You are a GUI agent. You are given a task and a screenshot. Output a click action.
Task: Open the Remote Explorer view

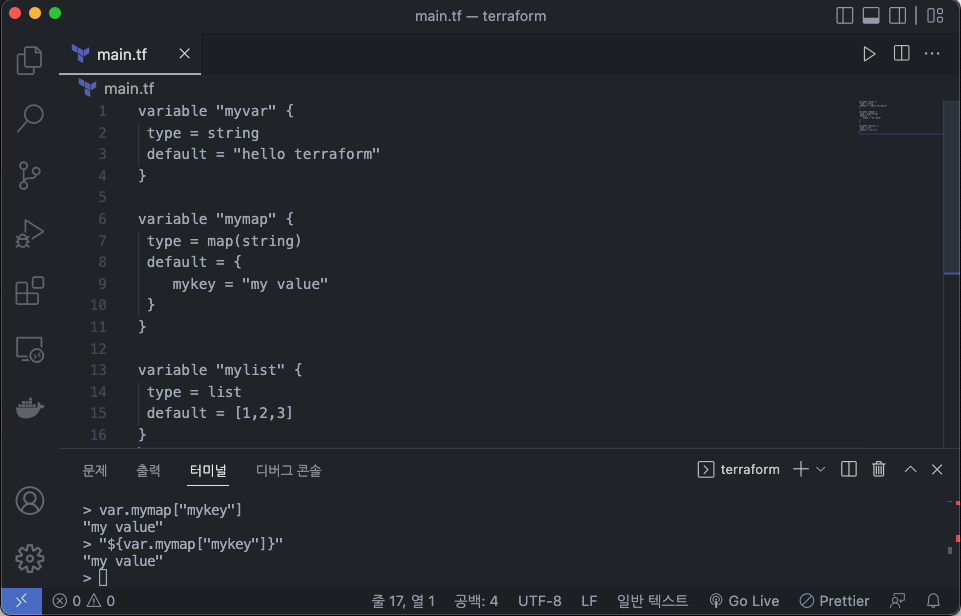click(29, 349)
